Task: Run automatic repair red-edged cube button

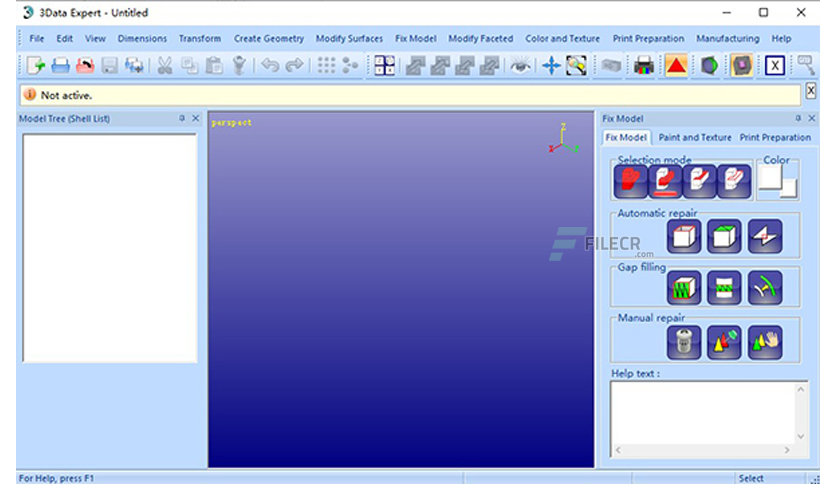Action: 684,236
